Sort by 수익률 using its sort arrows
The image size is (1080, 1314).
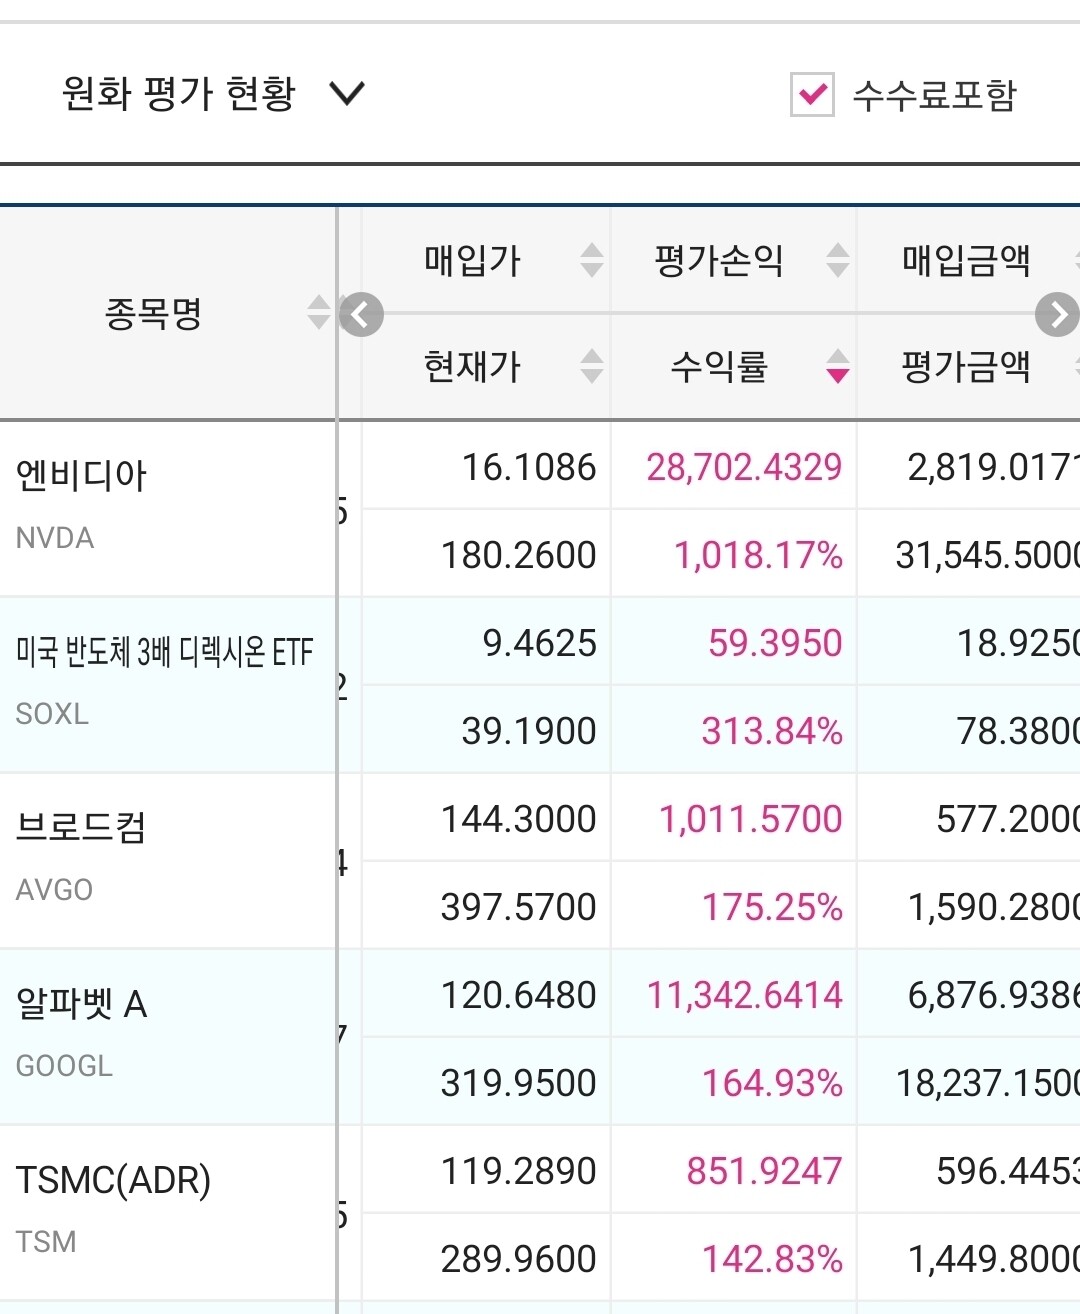click(838, 366)
